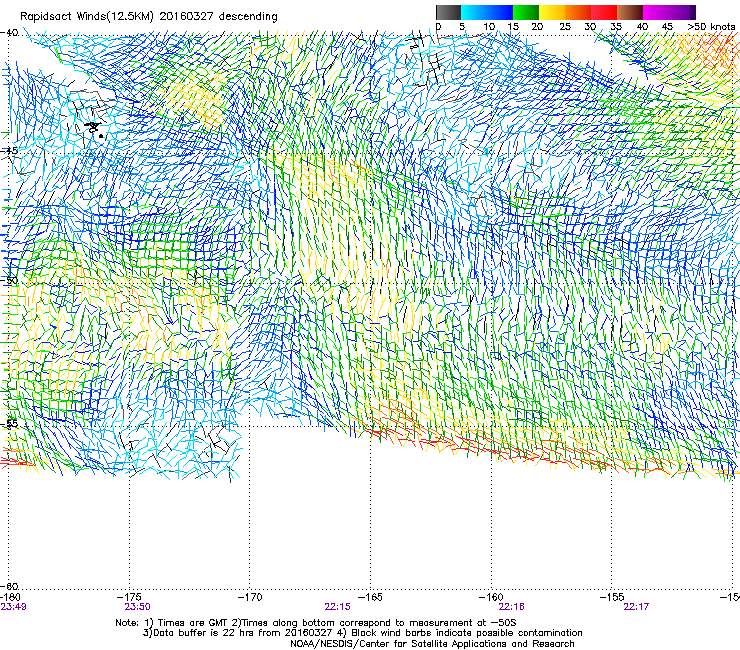Click the note line starting 'Note: 1) Times are GMT'

pyautogui.click(x=316, y=623)
